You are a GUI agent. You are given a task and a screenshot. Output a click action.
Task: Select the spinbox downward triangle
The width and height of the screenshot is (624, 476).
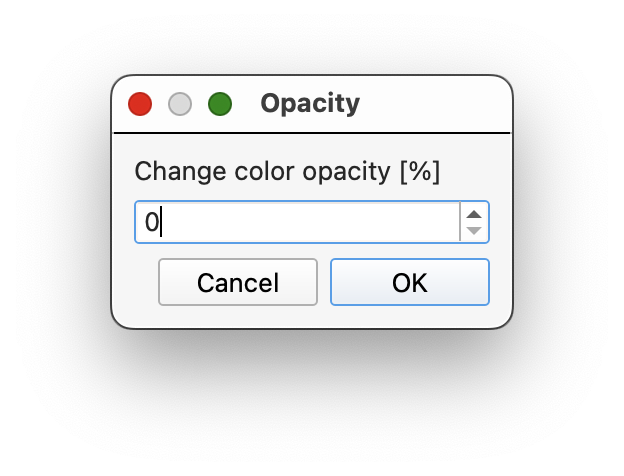(474, 231)
